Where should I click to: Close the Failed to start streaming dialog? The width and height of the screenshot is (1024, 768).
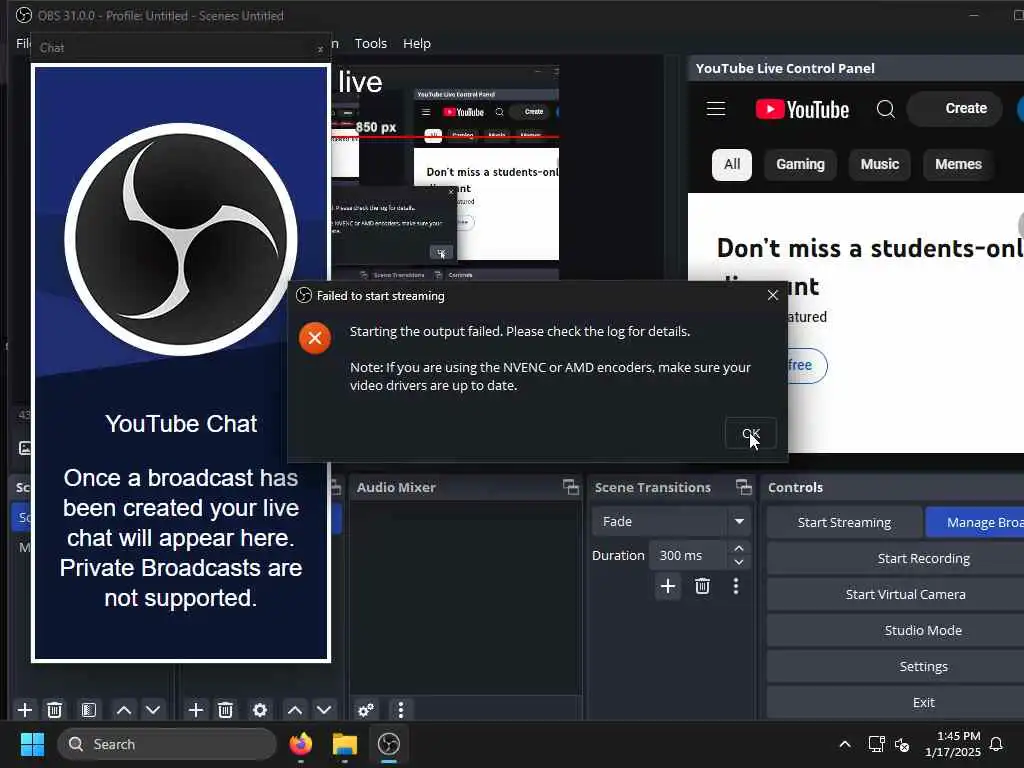pos(773,295)
